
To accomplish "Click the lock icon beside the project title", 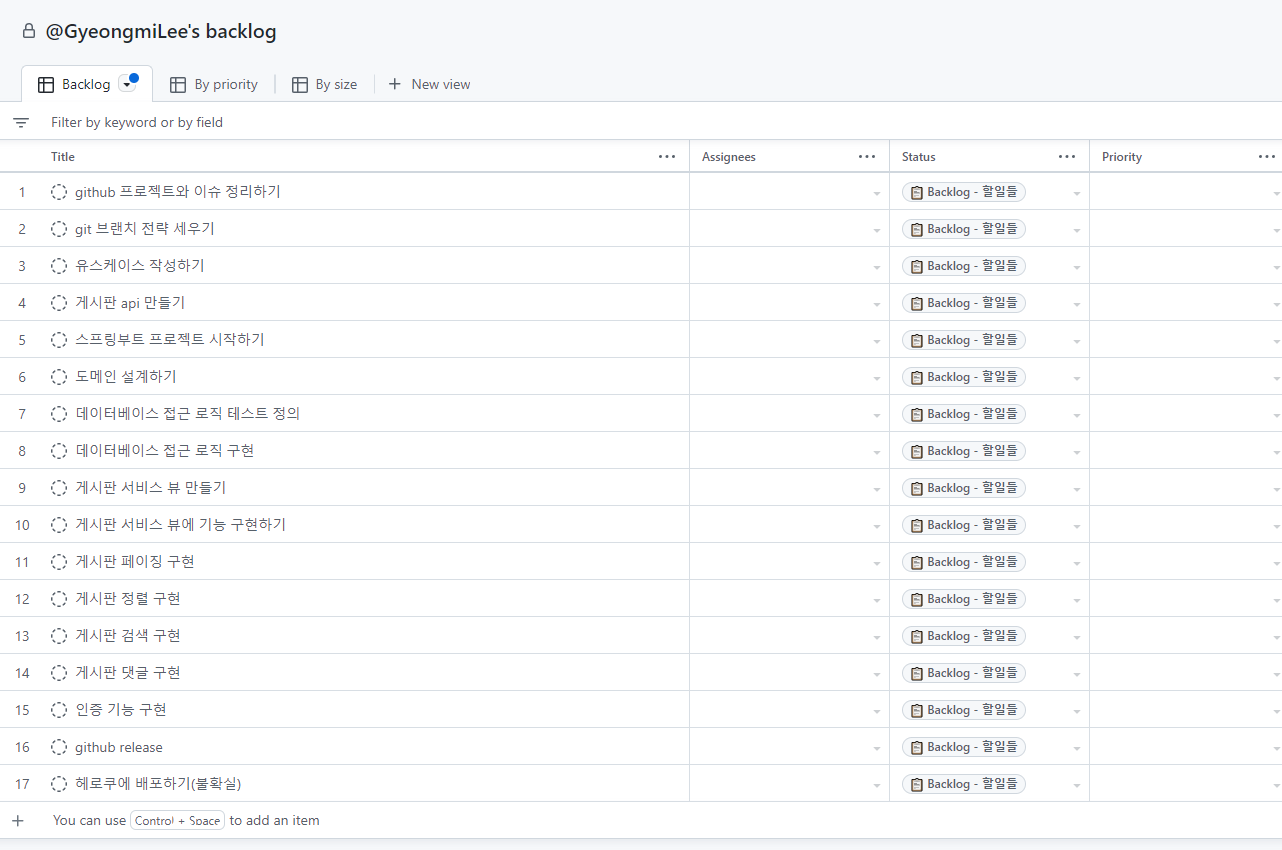I will [29, 31].
